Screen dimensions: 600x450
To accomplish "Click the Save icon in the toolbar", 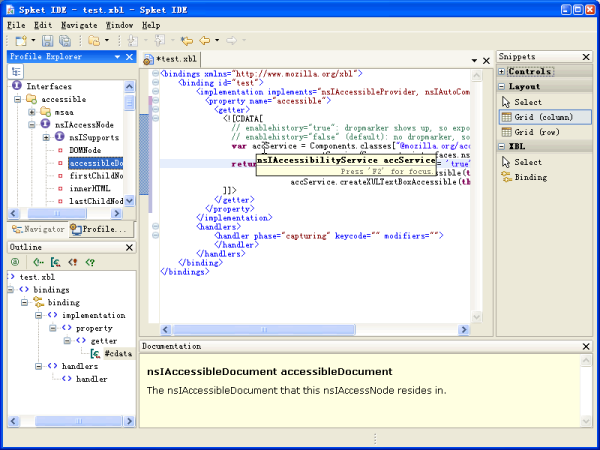I will pyautogui.click(x=47, y=41).
